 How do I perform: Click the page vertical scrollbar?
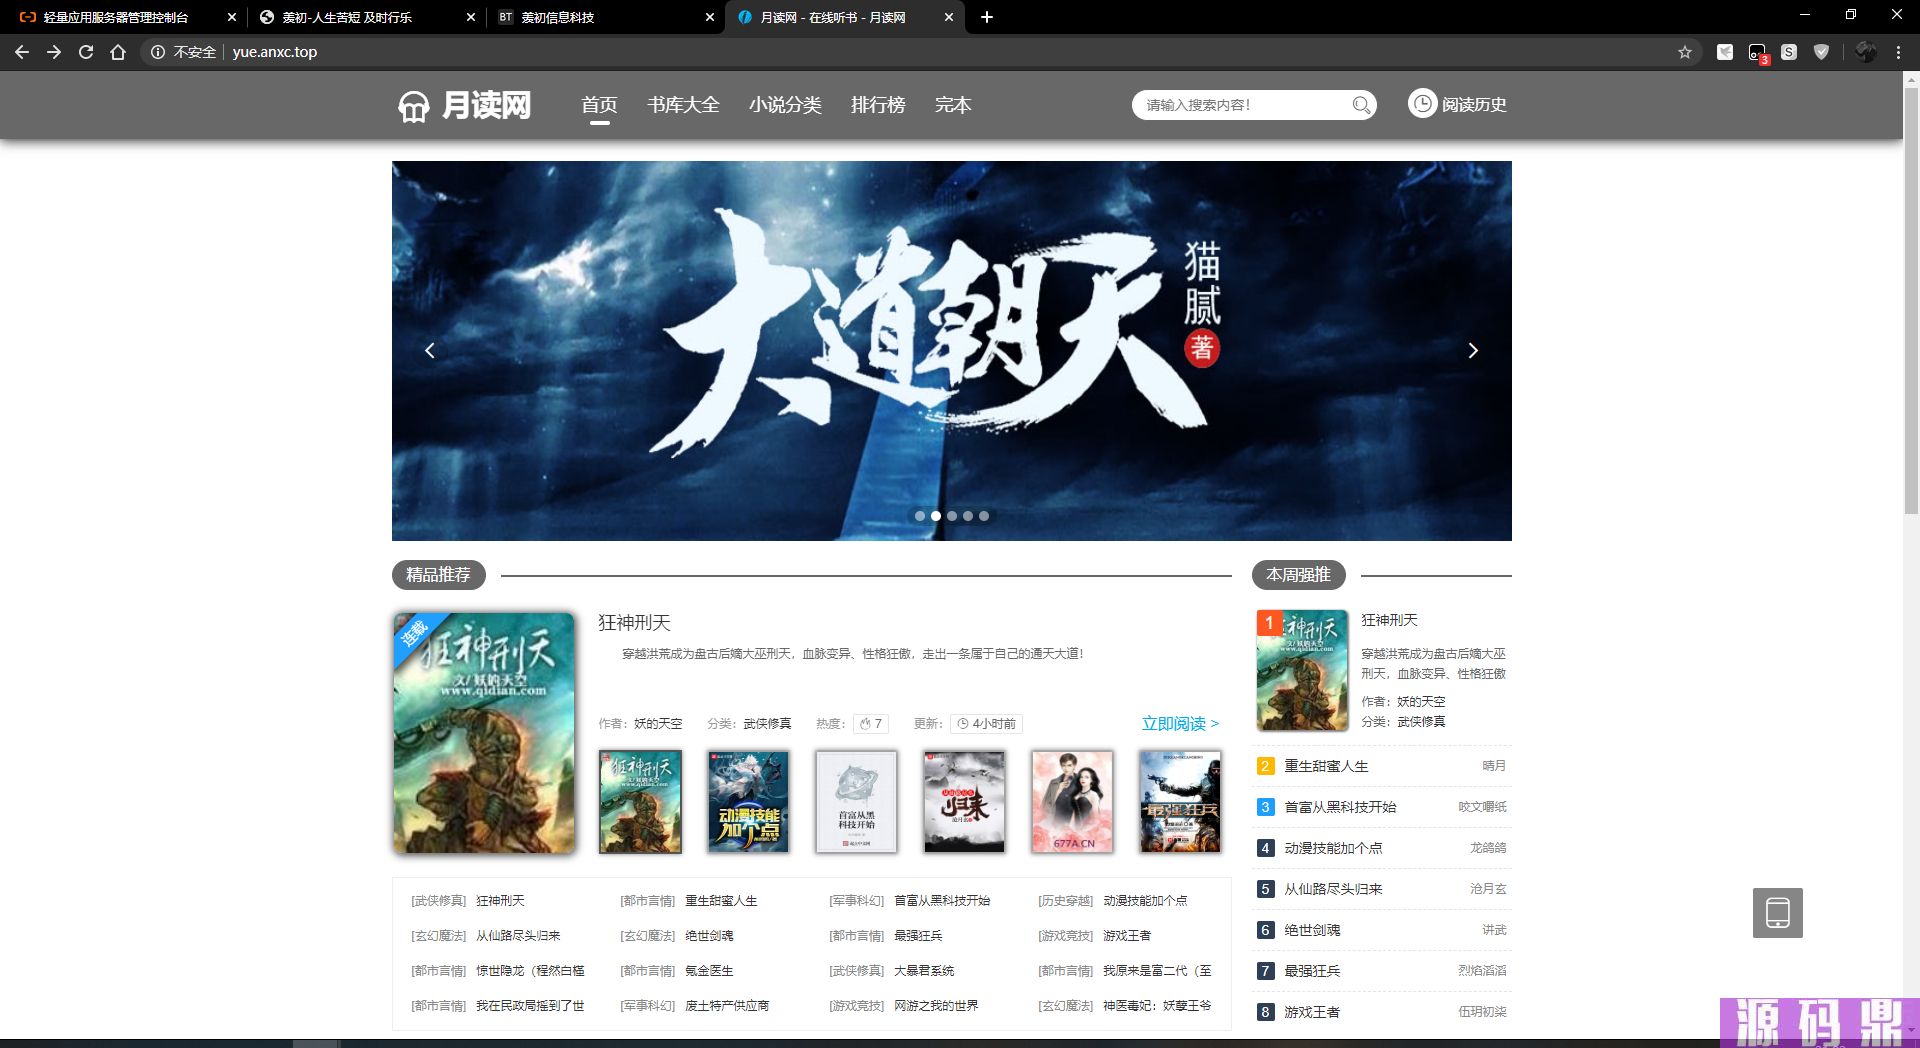pyautogui.click(x=1911, y=300)
